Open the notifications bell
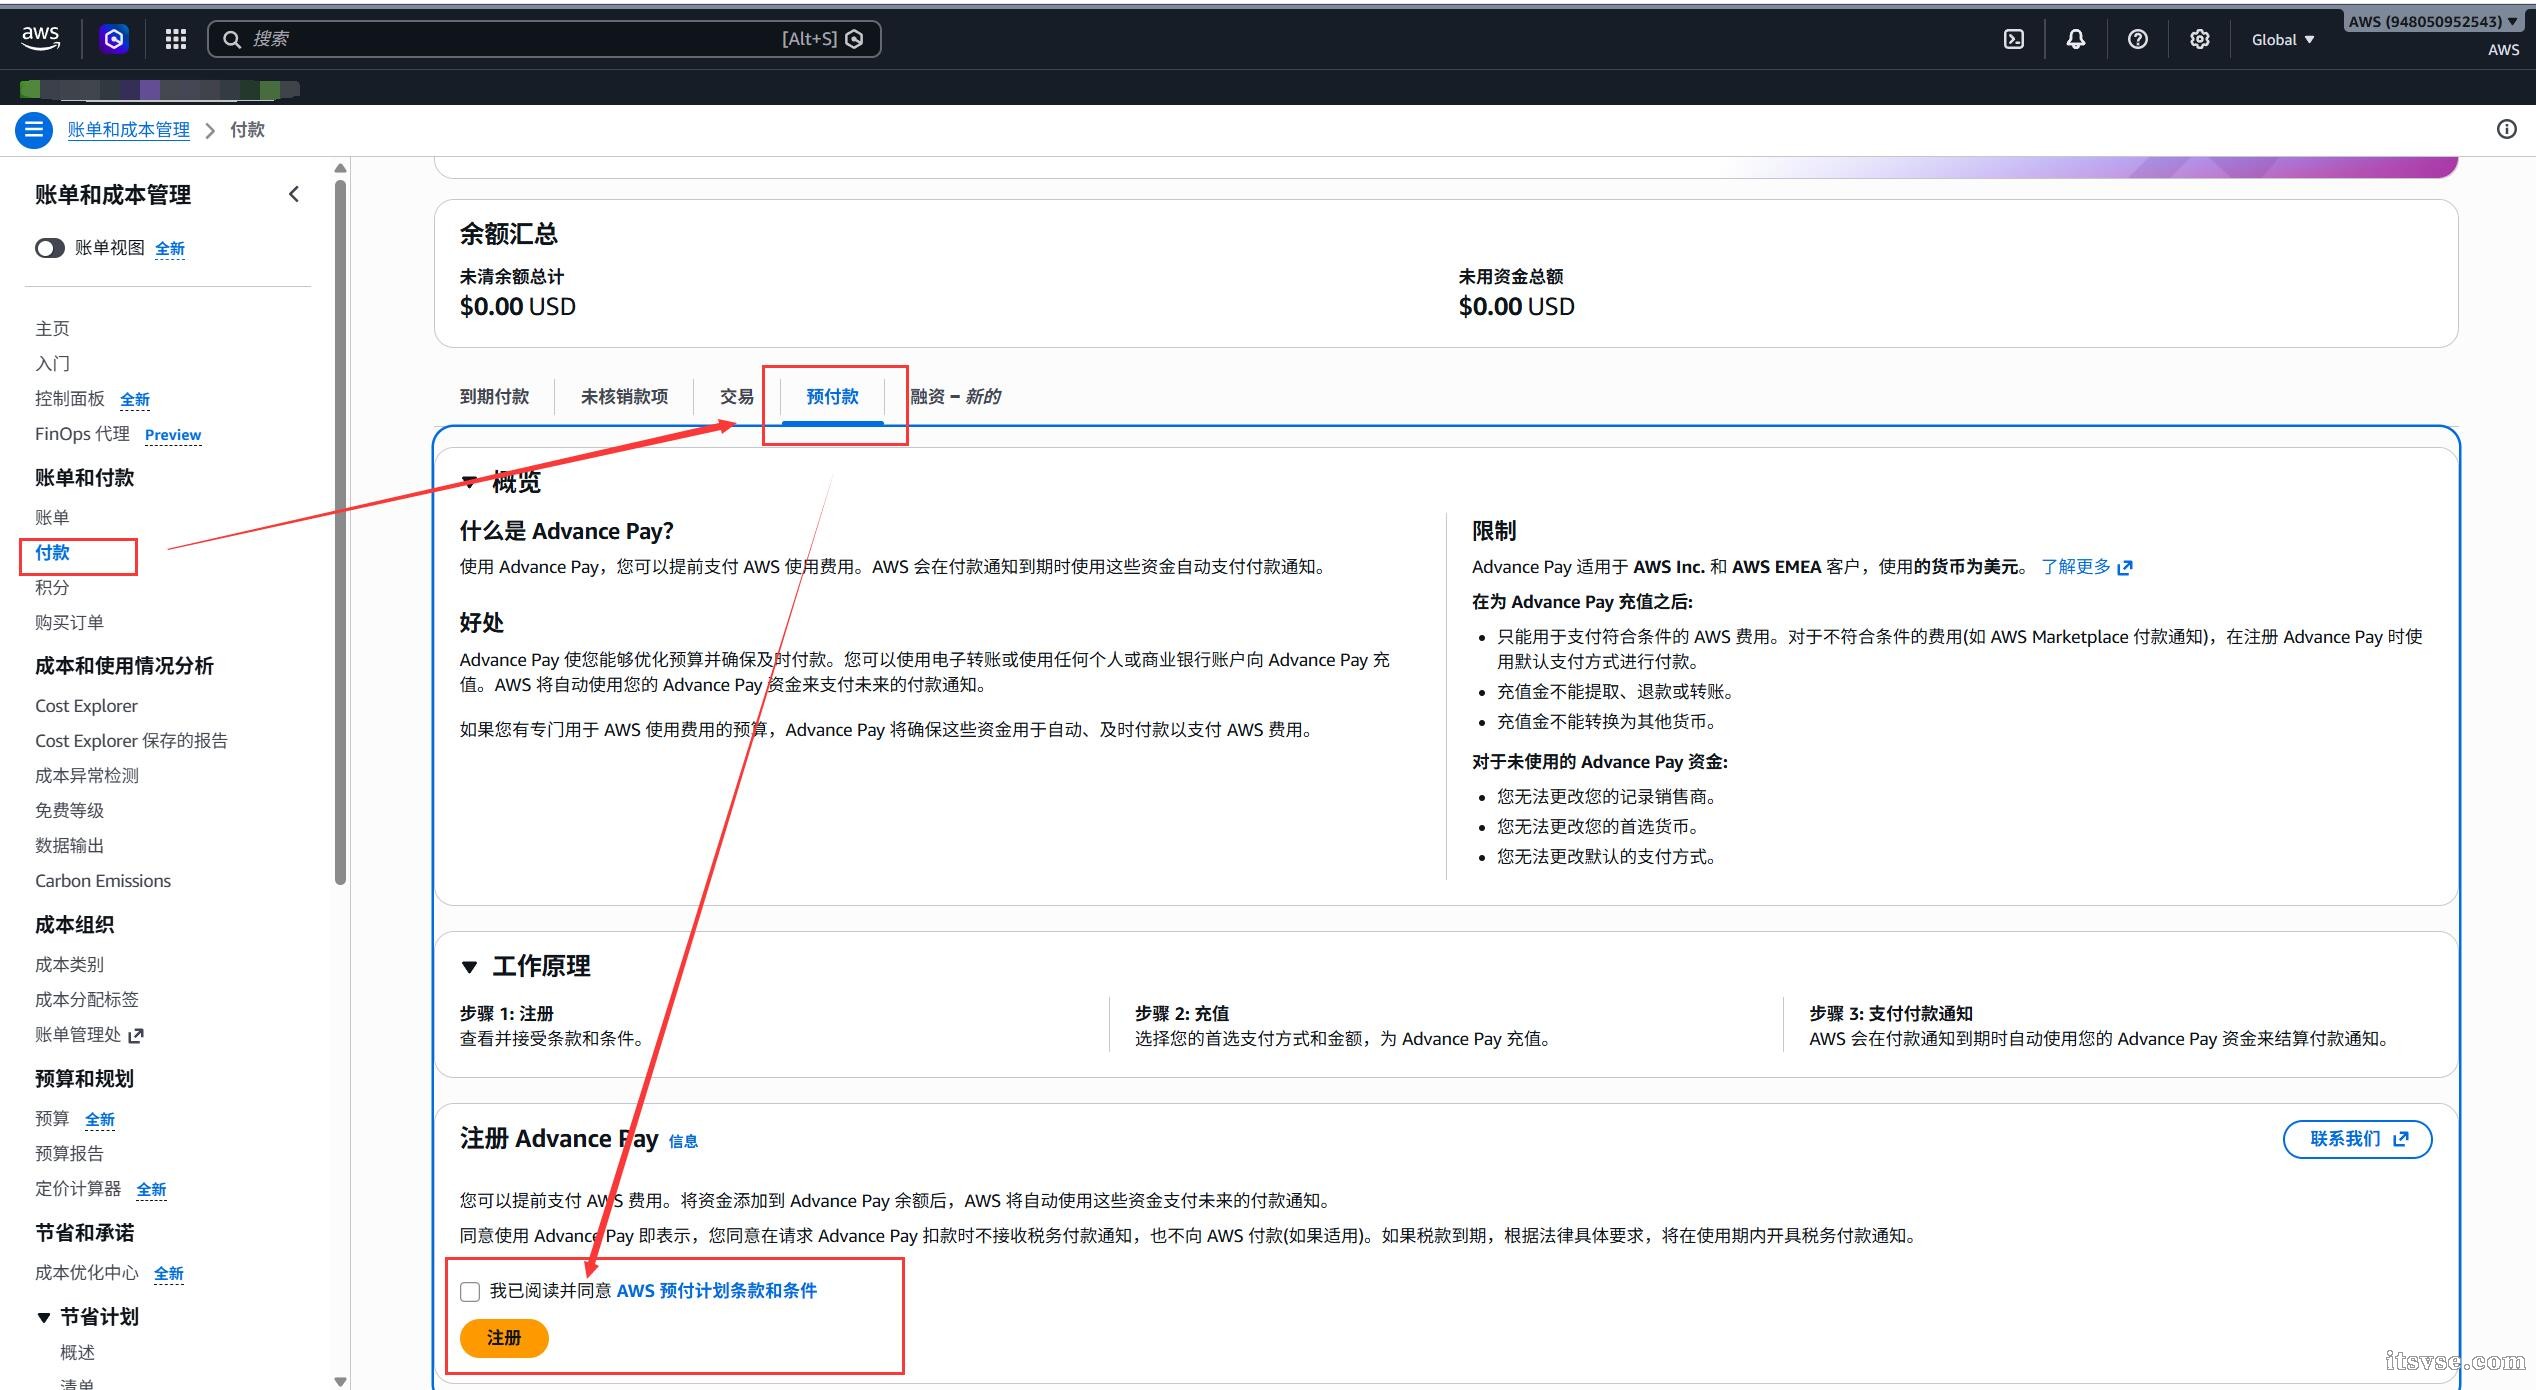 click(x=2076, y=39)
